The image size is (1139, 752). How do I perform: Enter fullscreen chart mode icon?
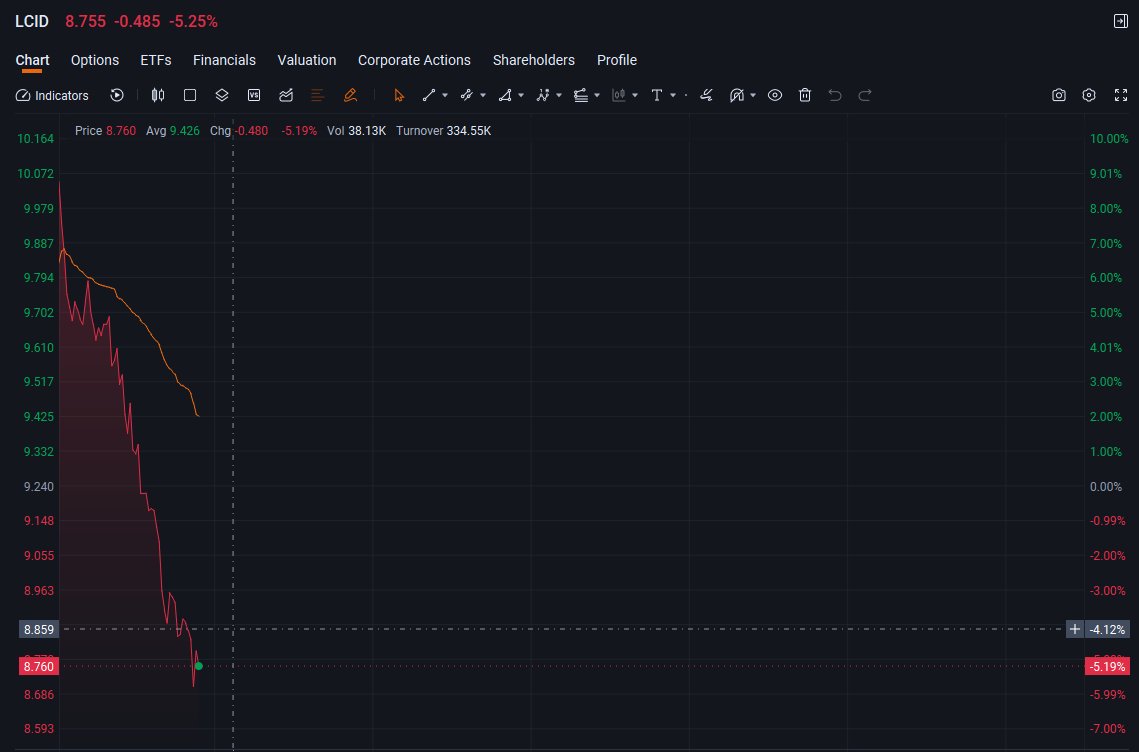1121,95
